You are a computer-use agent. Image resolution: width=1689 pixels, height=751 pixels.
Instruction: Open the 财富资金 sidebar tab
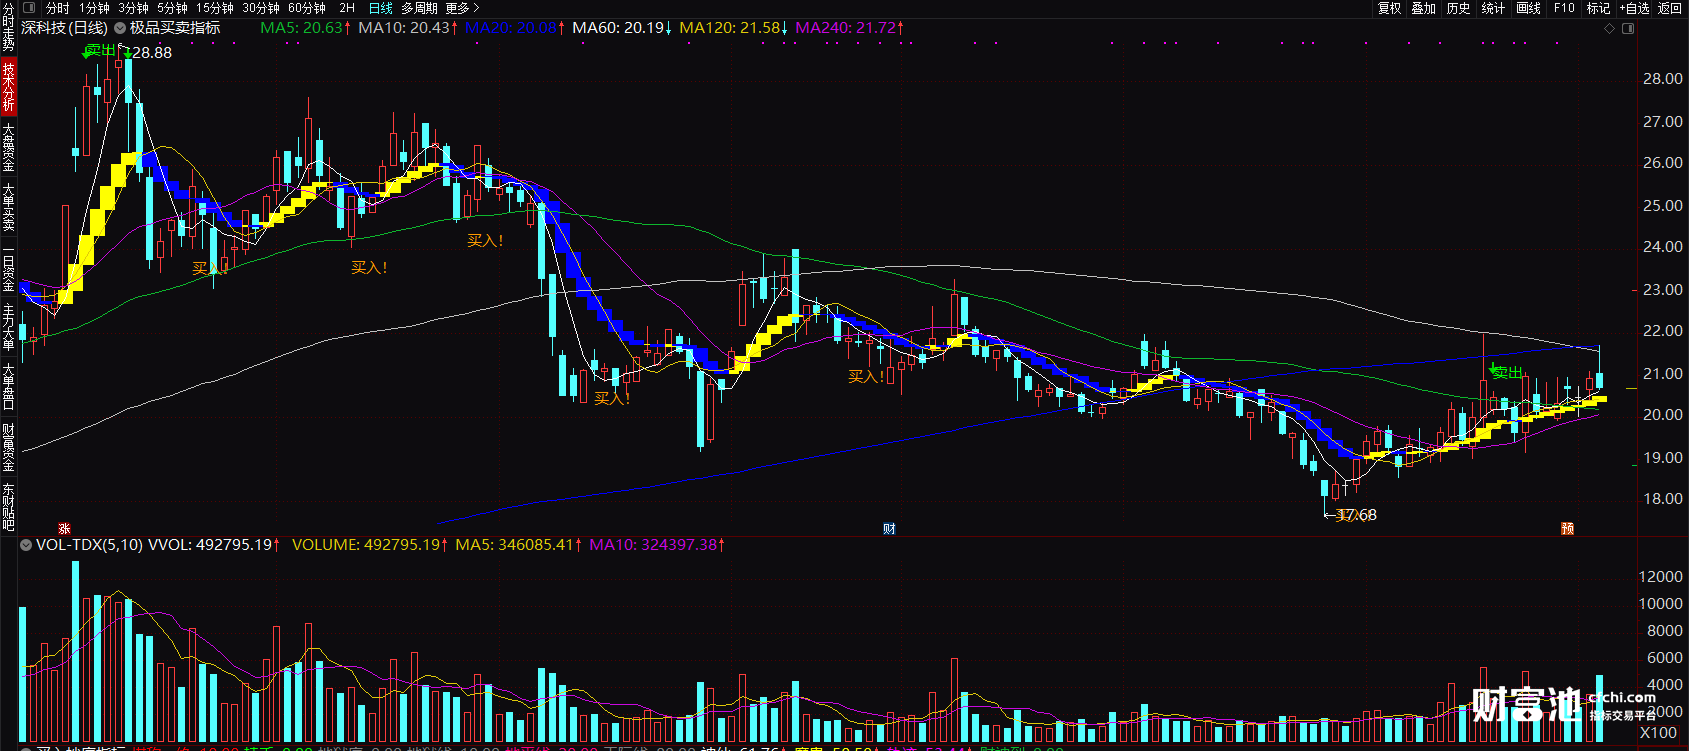[8, 447]
